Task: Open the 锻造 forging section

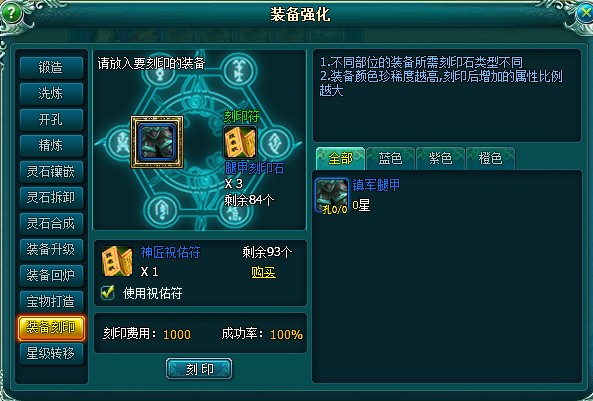Action: [51, 68]
